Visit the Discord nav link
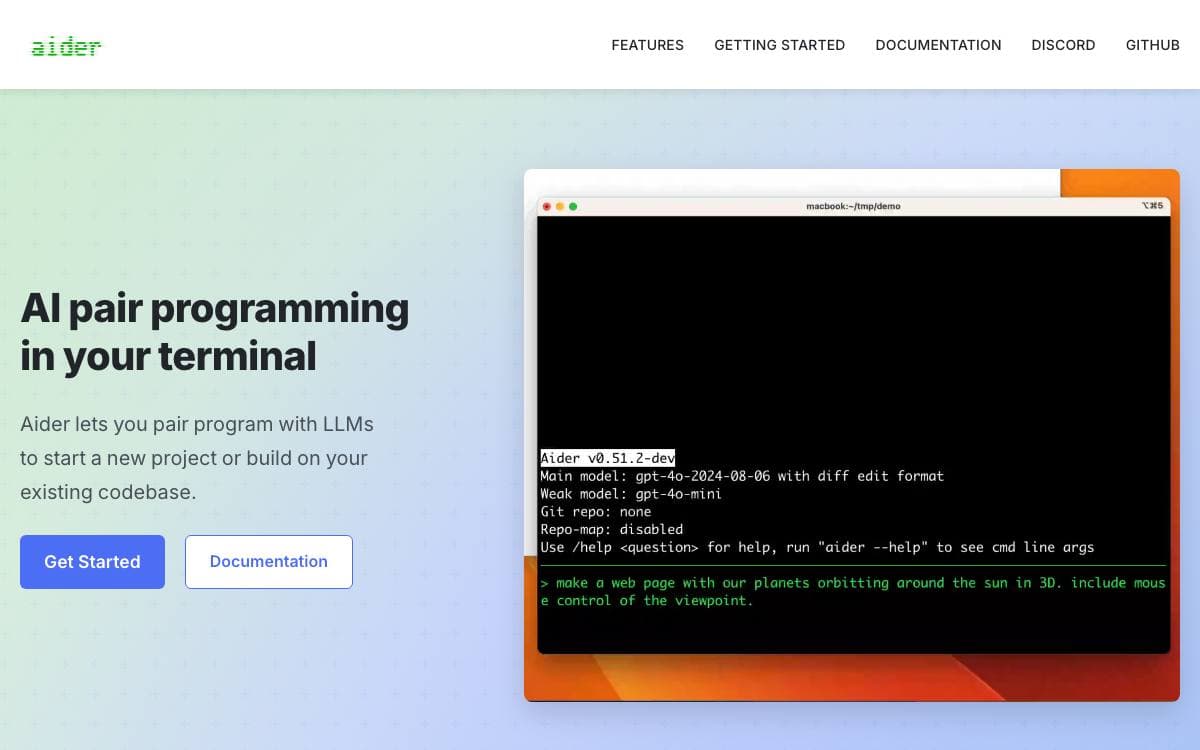Screen dimensions: 1200x750 click(x=1063, y=45)
